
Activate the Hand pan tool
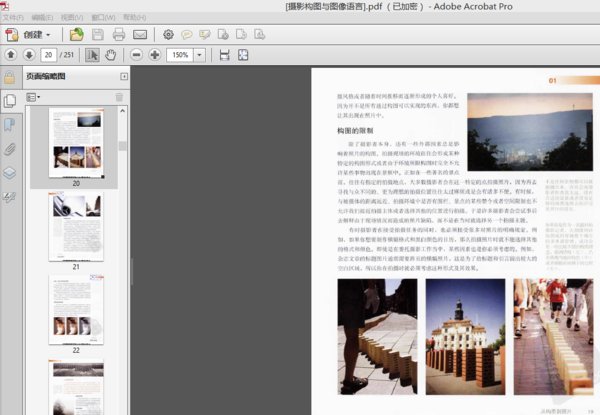(111, 54)
